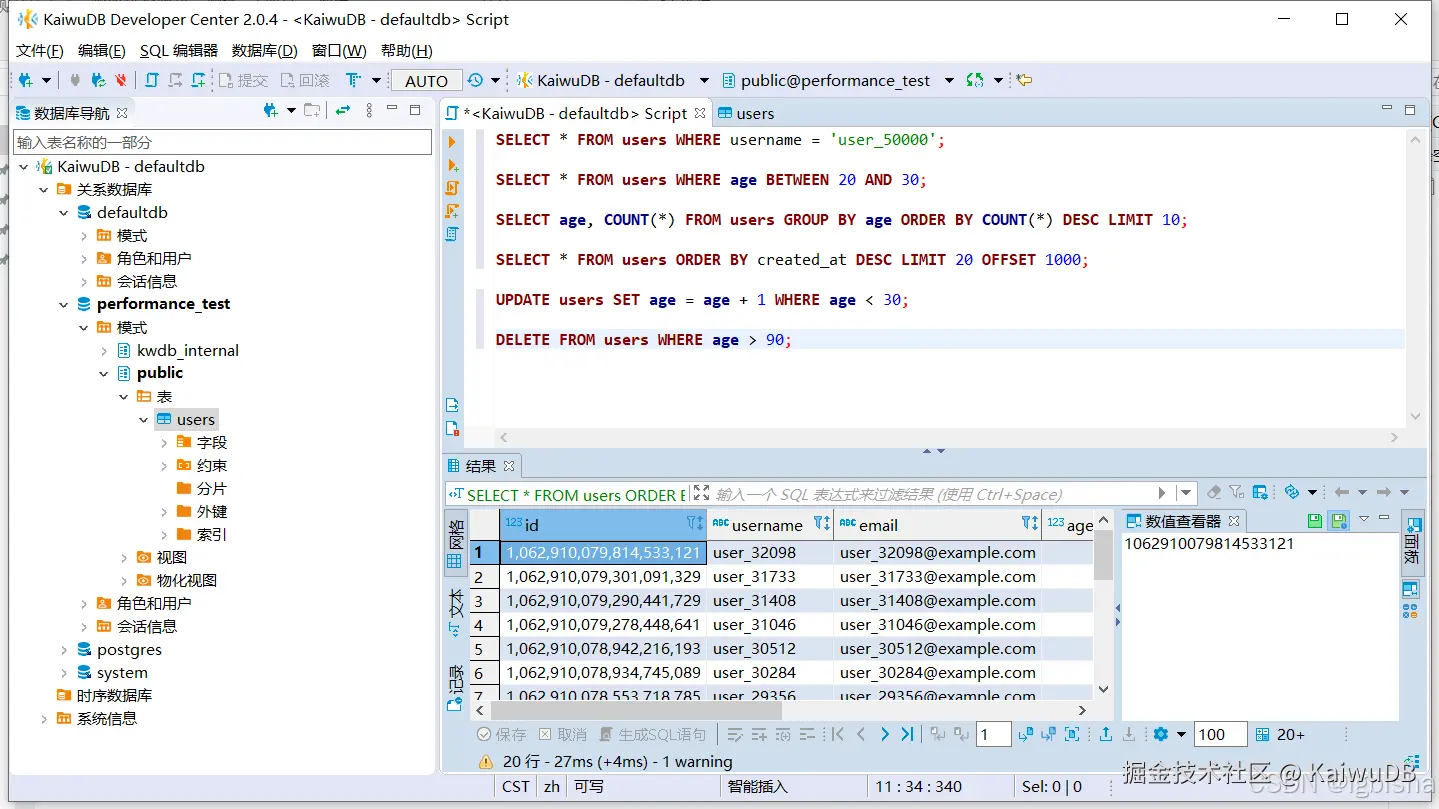The image size is (1439, 809).
Task: Open SQL editor script icon in toolbar
Action: tap(152, 80)
